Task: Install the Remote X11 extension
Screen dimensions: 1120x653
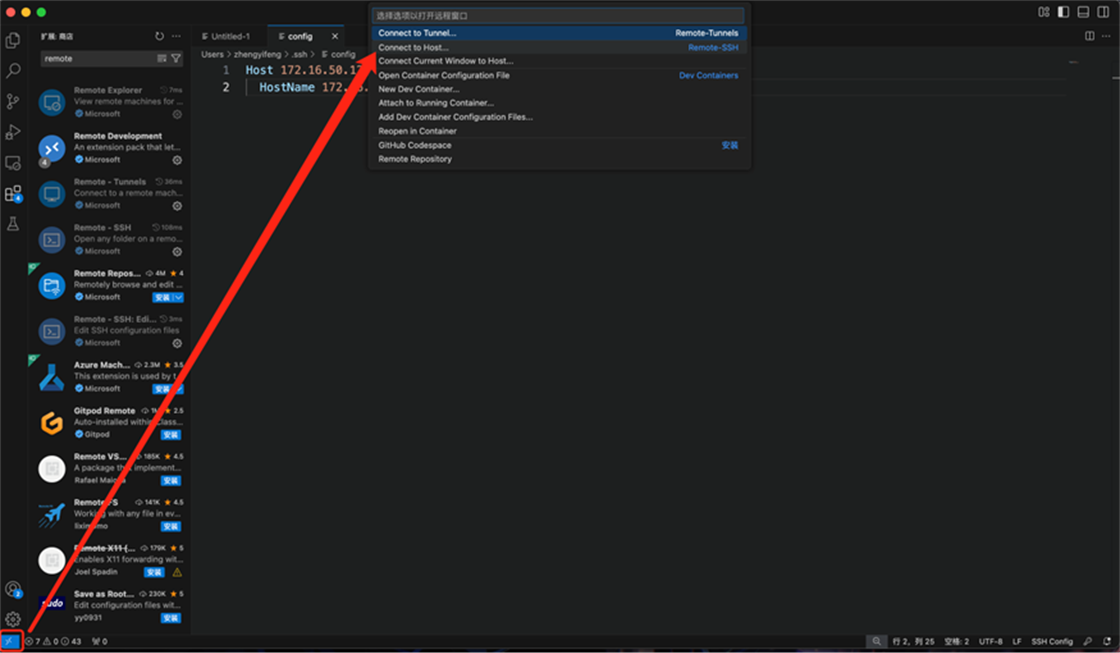Action: coord(154,572)
